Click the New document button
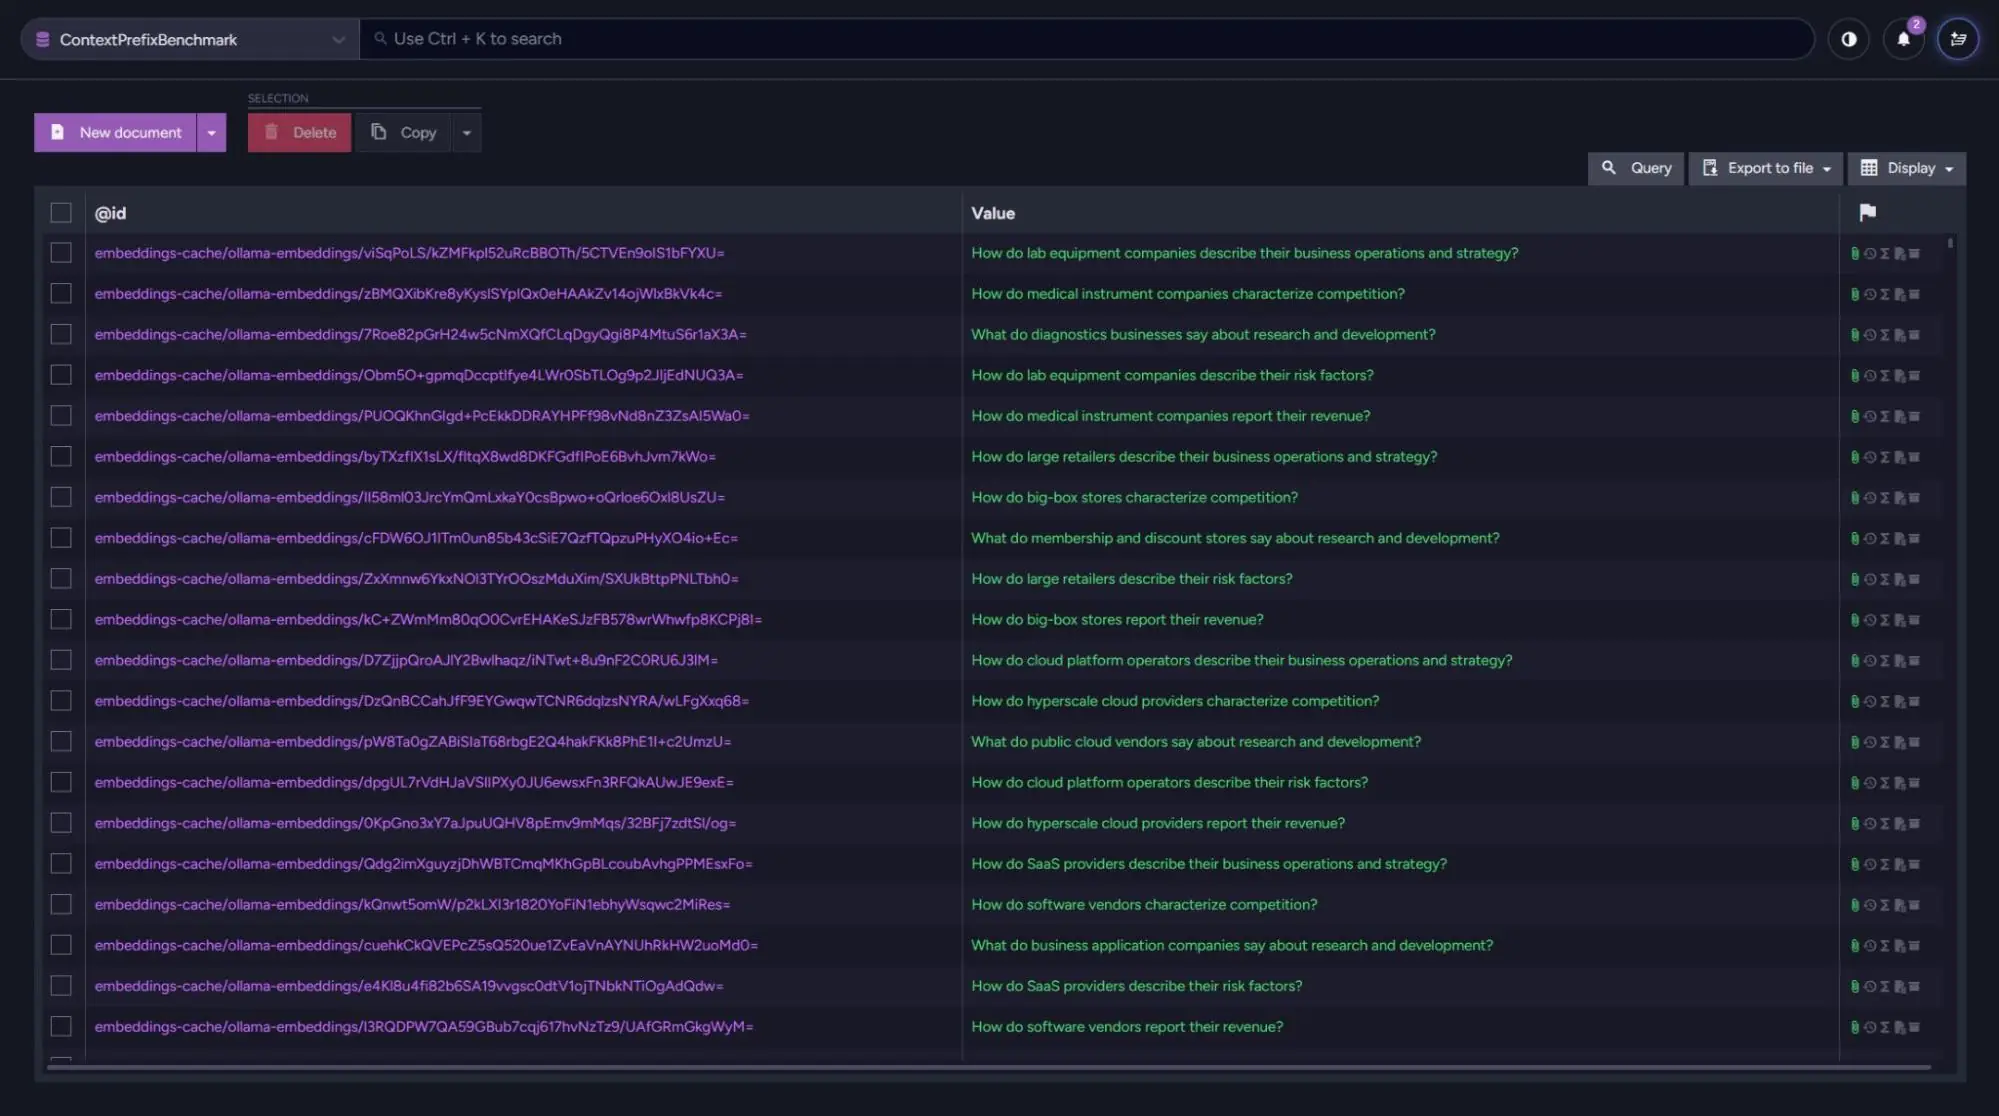Screen dimensions: 1999x1116 115,132
